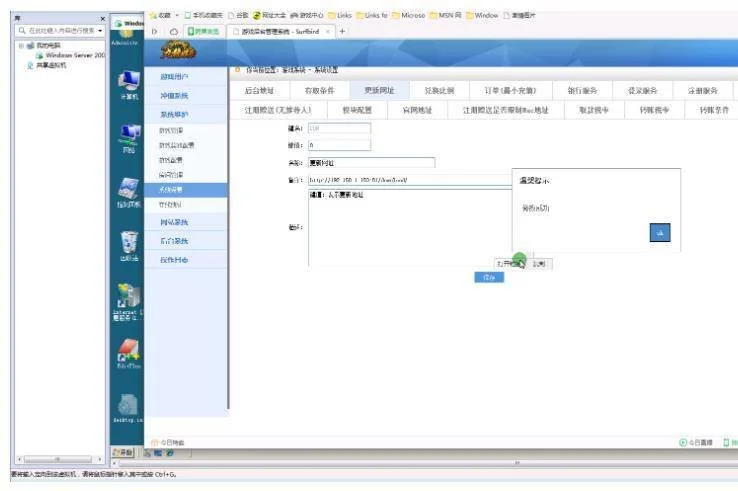Close the Surfbird management system tab
Screen dimensions: 738x491
pyautogui.click(x=327, y=31)
